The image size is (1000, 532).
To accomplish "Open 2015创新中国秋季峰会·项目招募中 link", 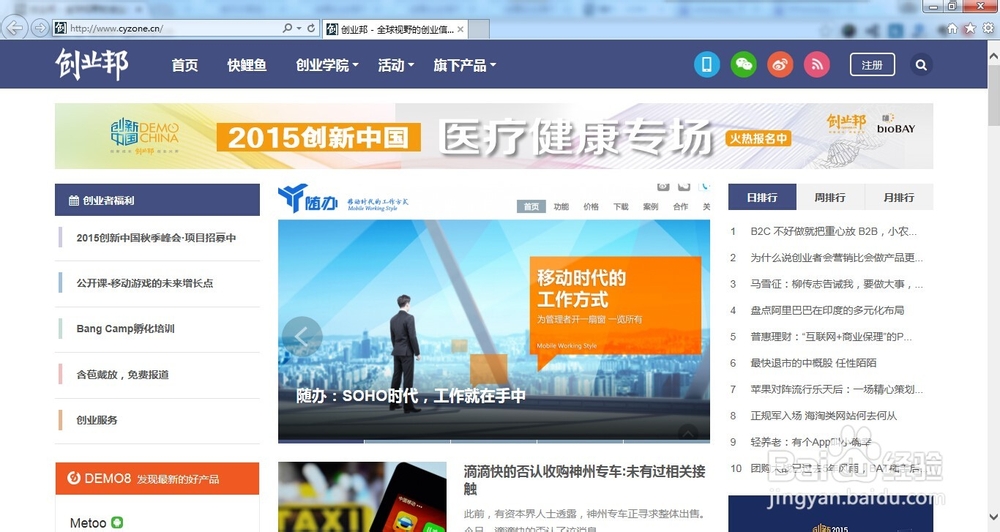I will (156, 237).
